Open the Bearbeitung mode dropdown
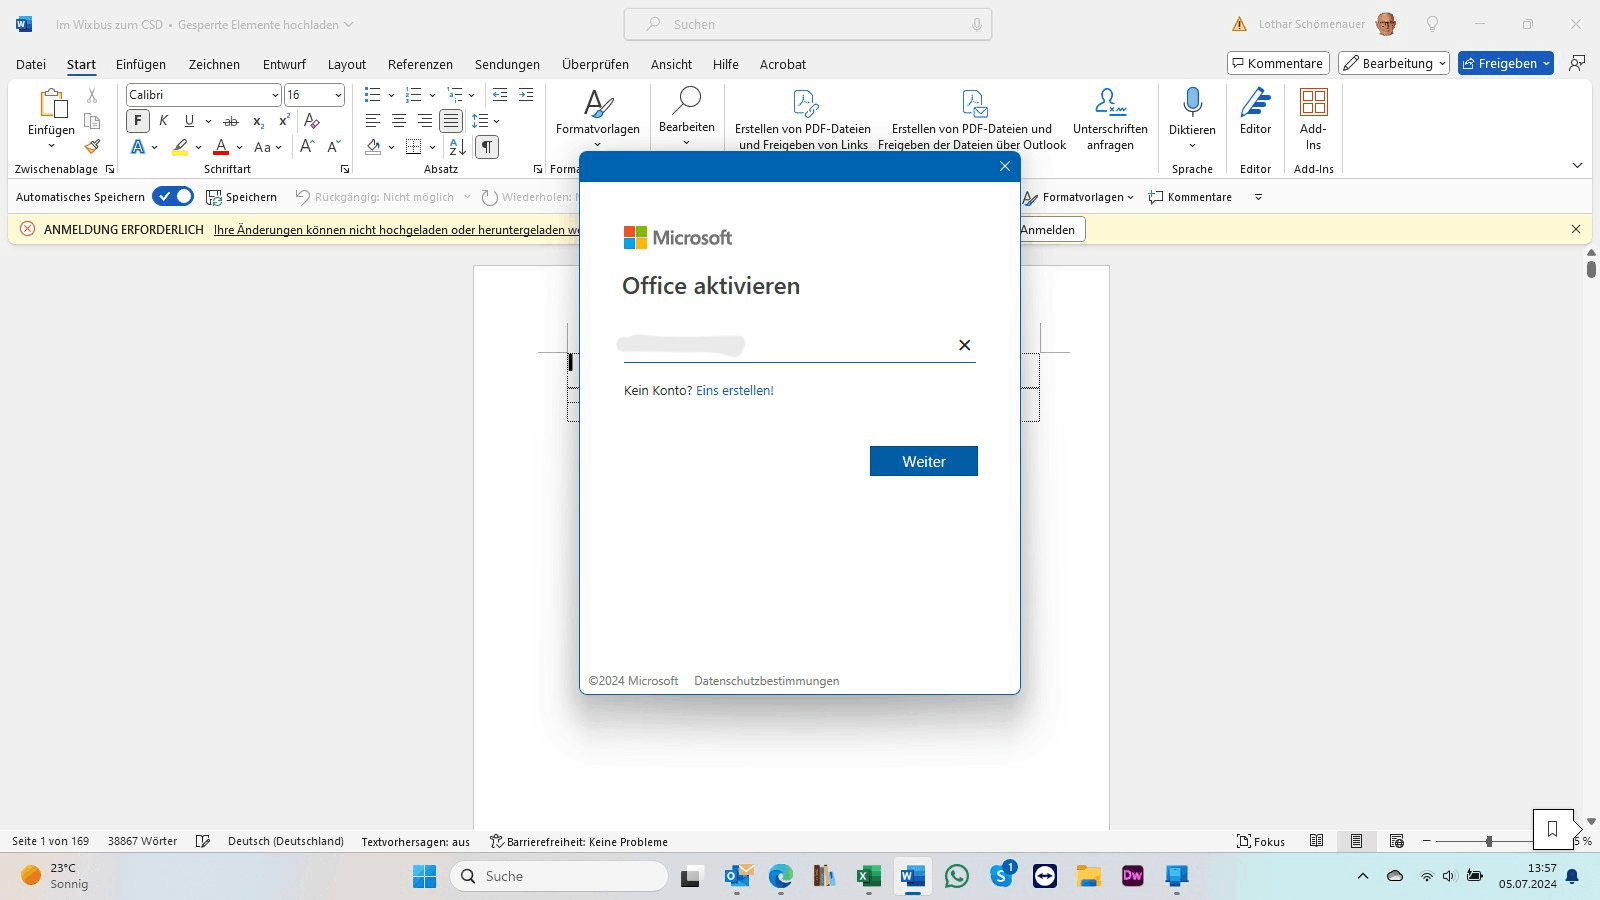This screenshot has width=1600, height=900. click(x=1394, y=63)
